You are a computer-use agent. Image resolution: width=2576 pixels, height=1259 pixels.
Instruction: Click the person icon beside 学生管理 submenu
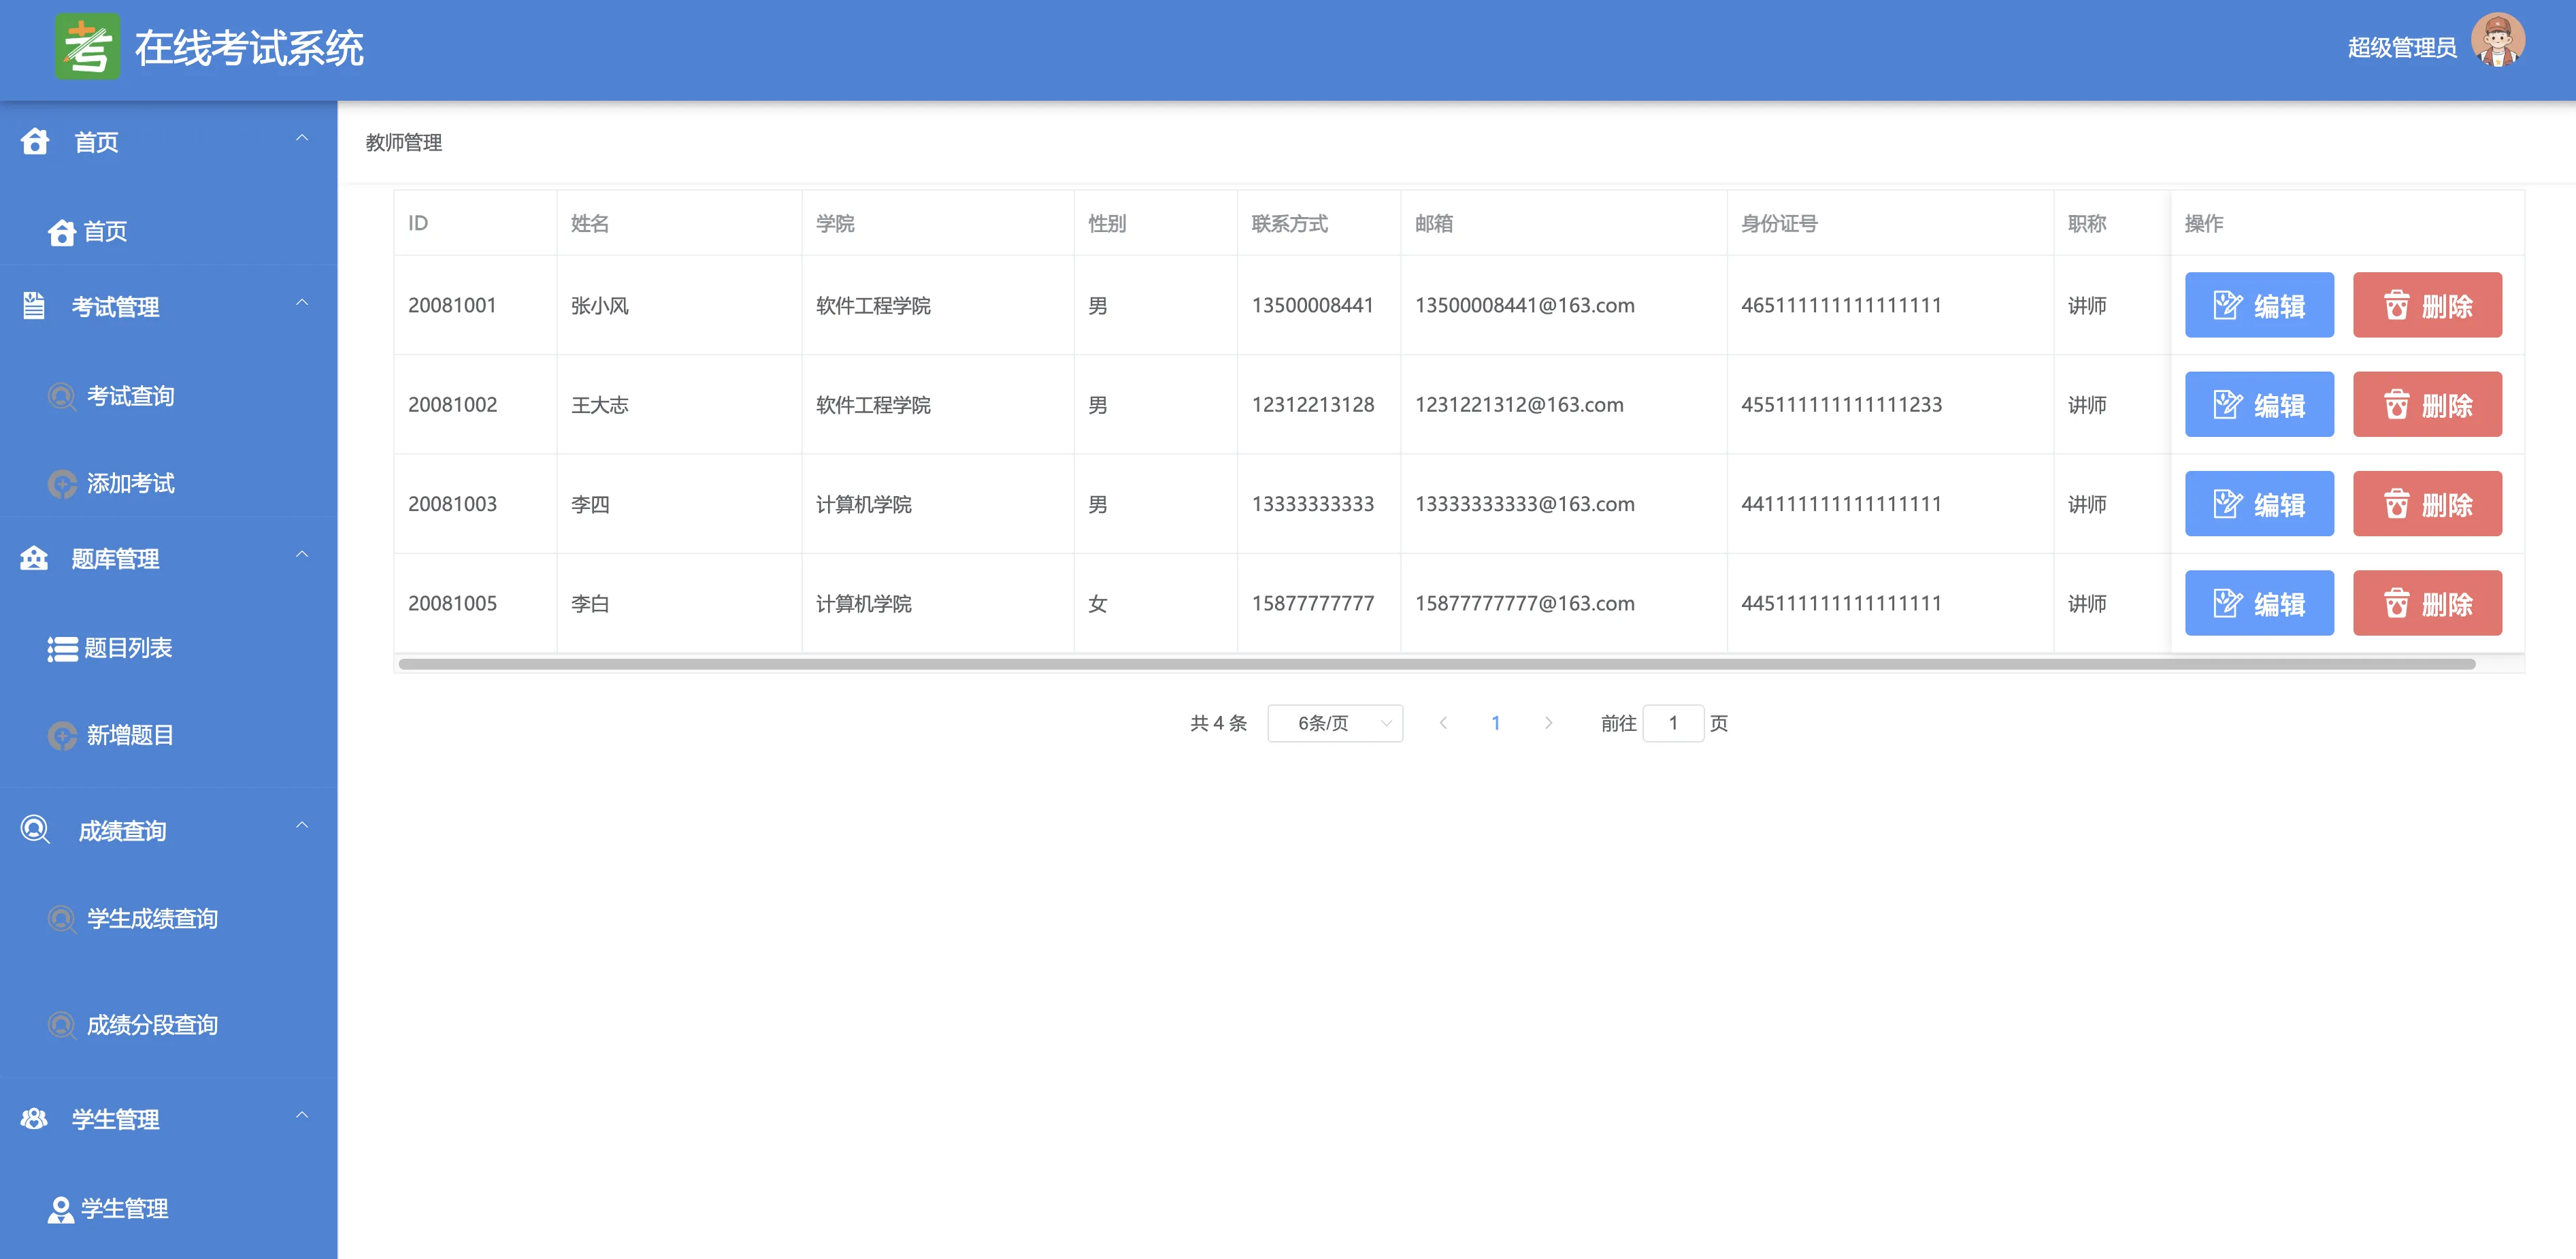(x=60, y=1209)
